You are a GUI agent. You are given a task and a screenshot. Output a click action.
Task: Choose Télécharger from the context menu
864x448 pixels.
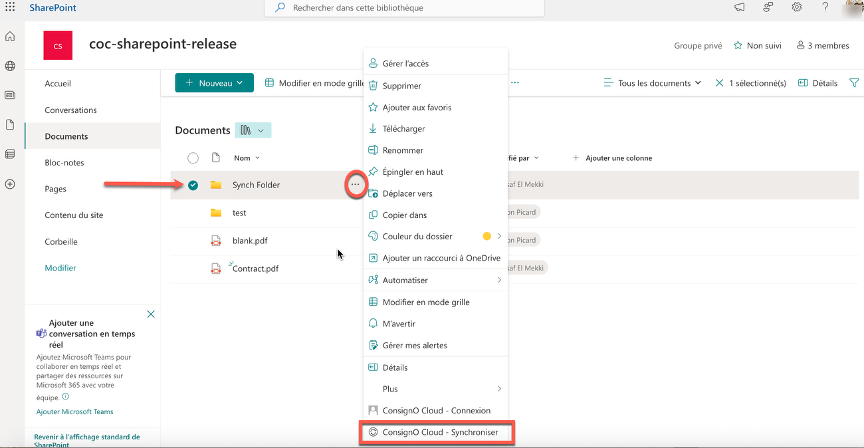tap(403, 129)
